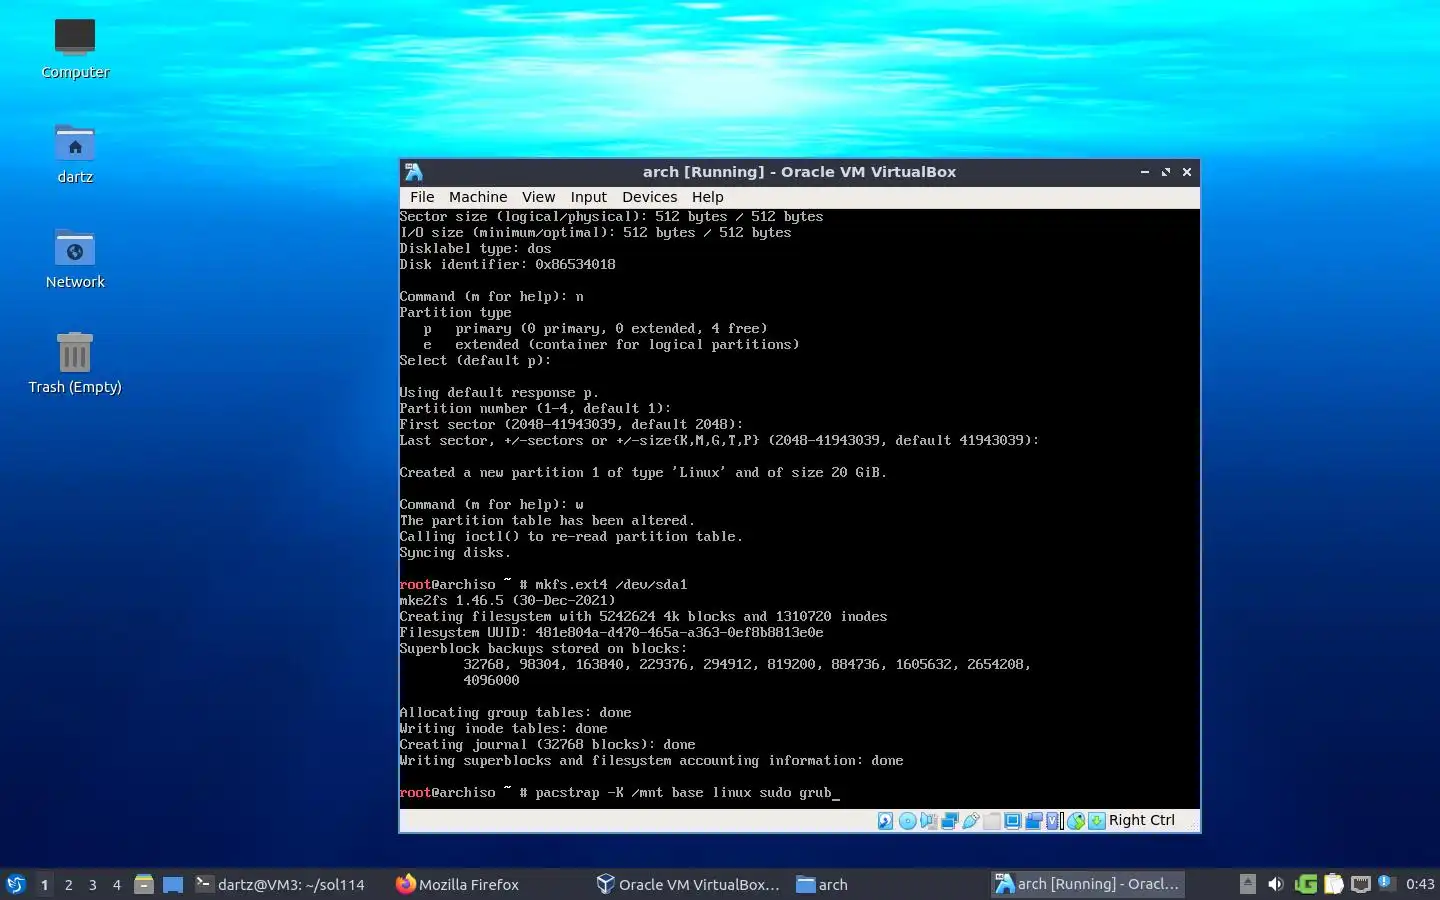The image size is (1440, 900).
Task: Click the audio status icon in VM
Action: [929, 821]
